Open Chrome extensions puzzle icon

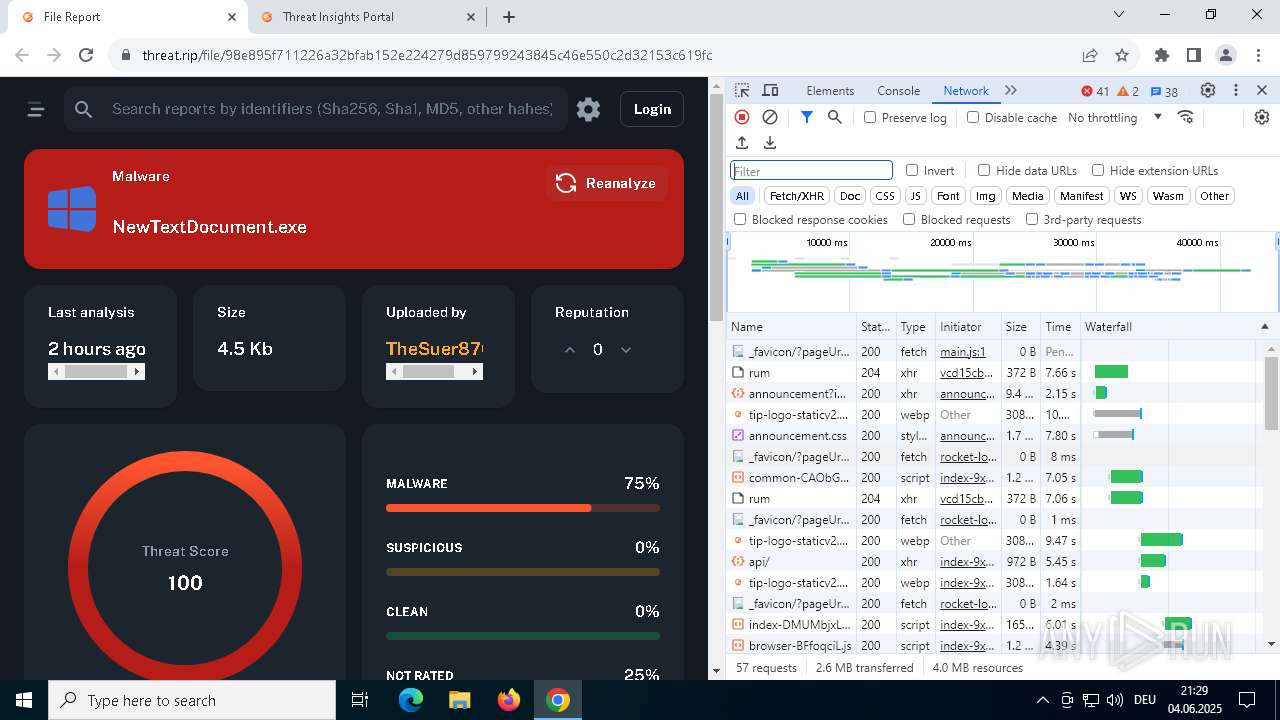1162,55
